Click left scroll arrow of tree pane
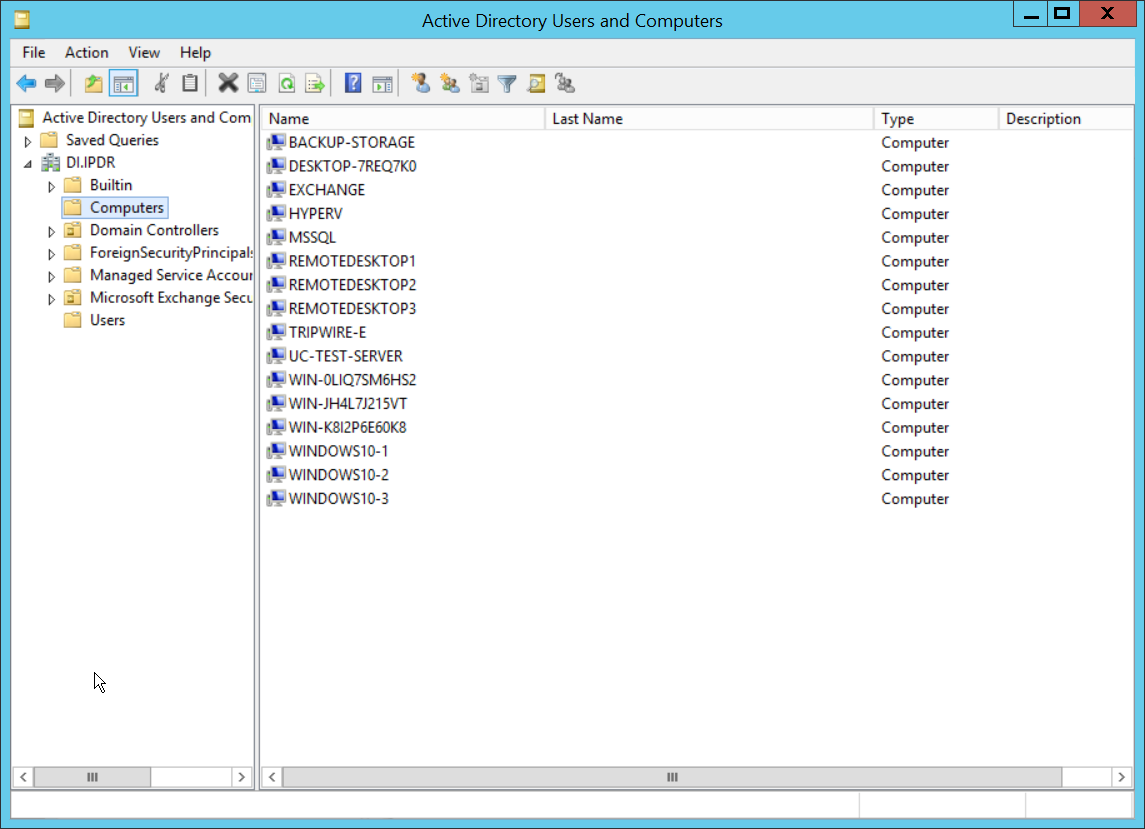This screenshot has height=829, width=1145. pos(23,777)
